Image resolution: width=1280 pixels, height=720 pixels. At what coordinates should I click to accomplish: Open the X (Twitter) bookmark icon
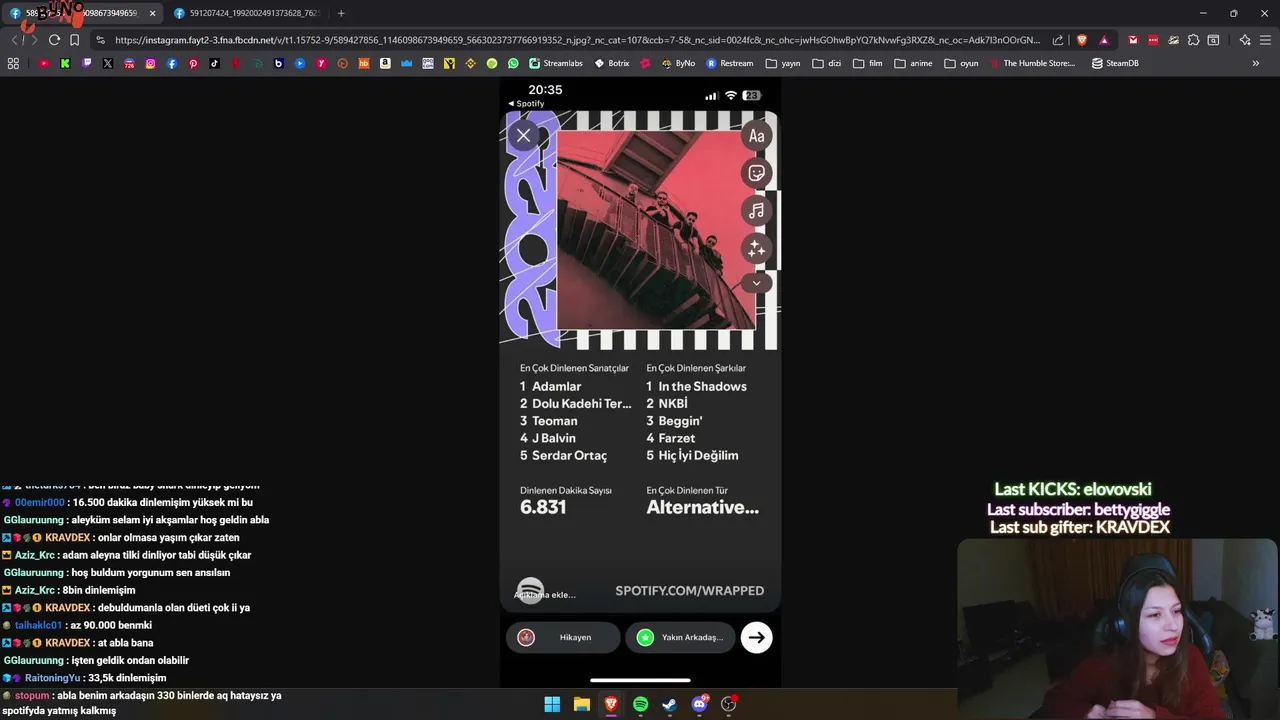coord(108,63)
